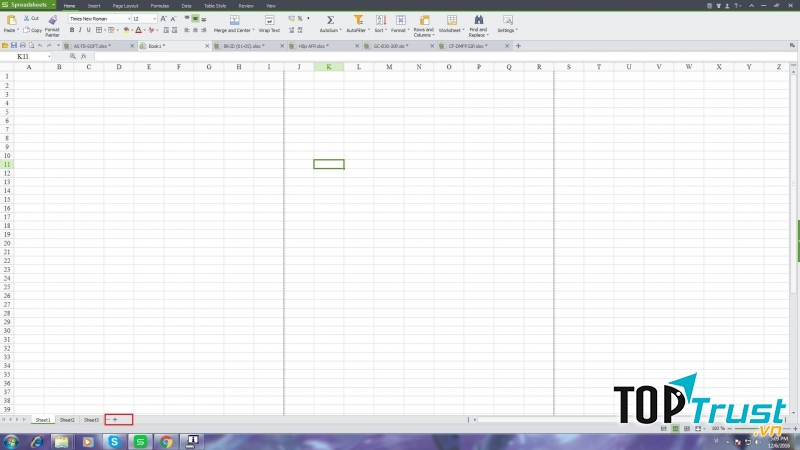The height and width of the screenshot is (450, 800).
Task: Align text right
Action: (204, 30)
